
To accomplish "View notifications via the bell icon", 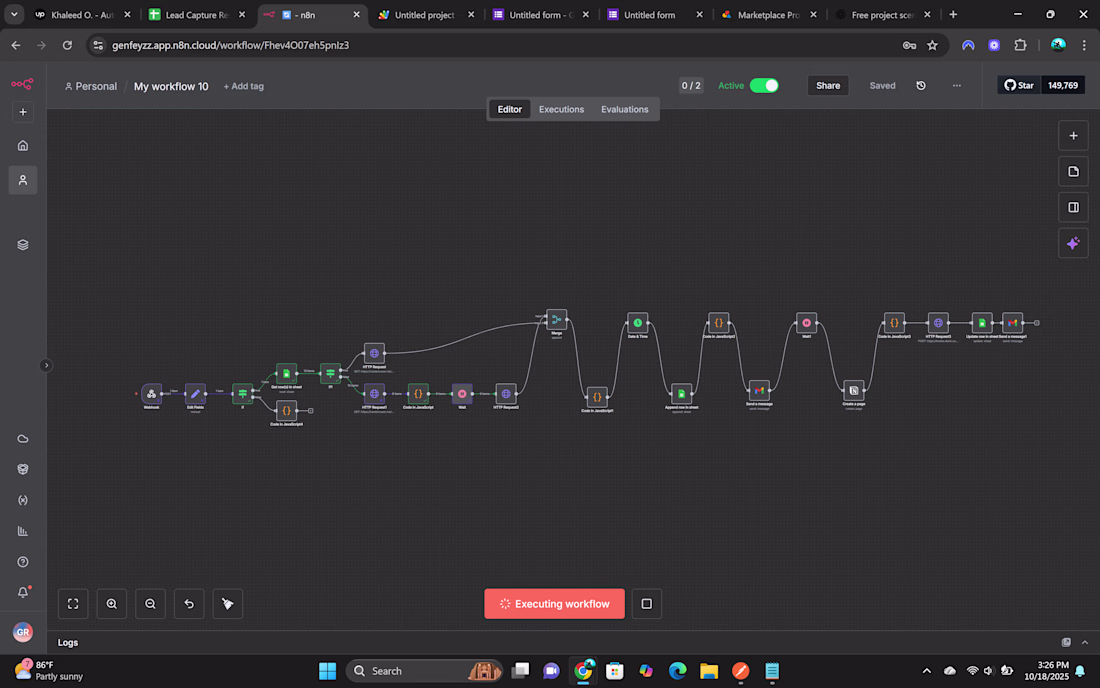I will tap(23, 593).
